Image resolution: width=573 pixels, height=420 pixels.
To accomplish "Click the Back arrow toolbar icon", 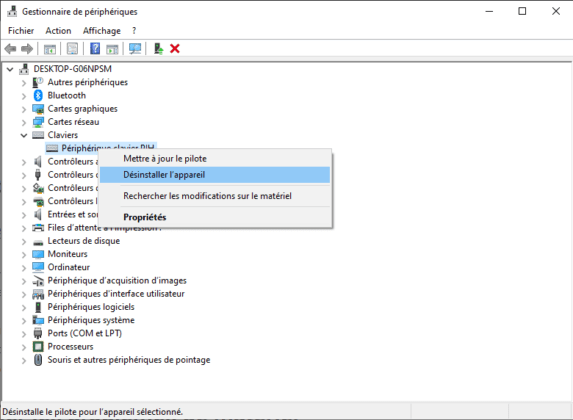I will click(x=10, y=49).
